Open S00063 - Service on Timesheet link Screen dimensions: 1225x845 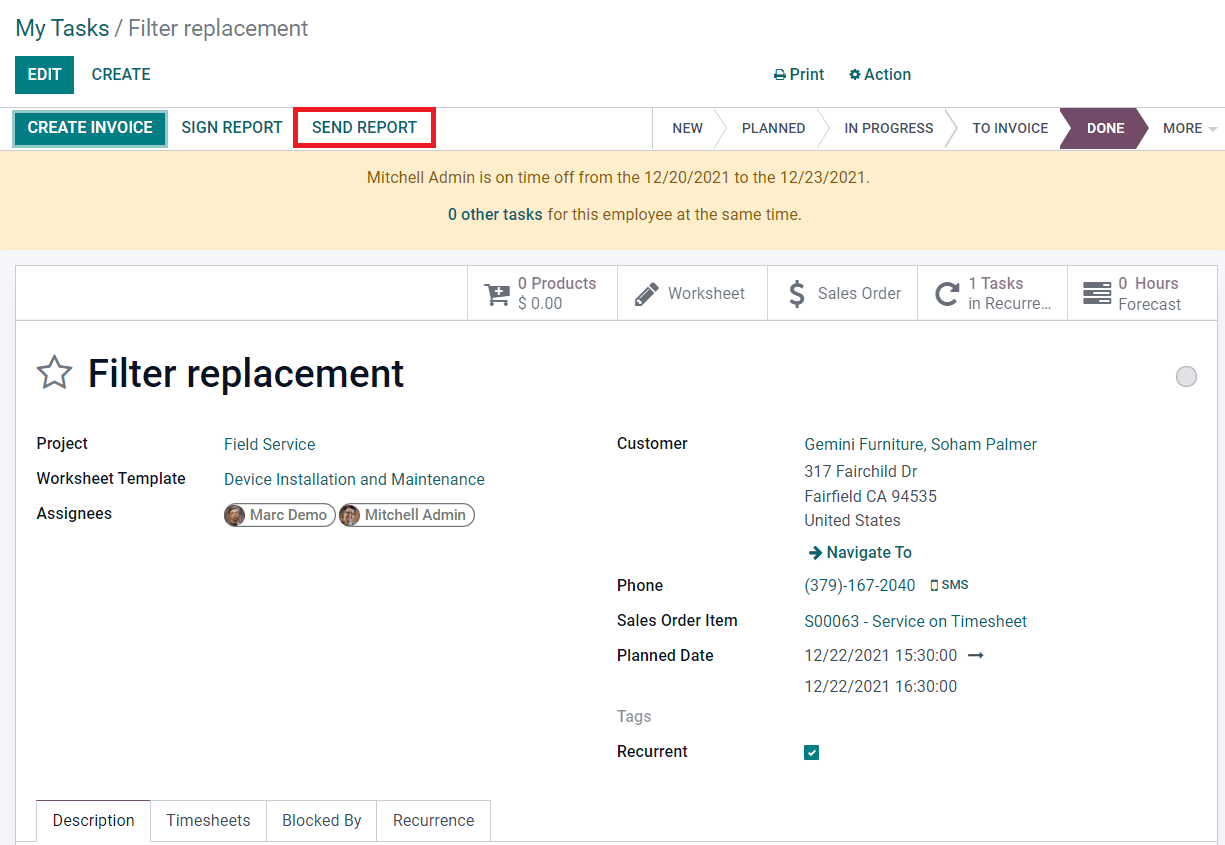[x=915, y=622]
